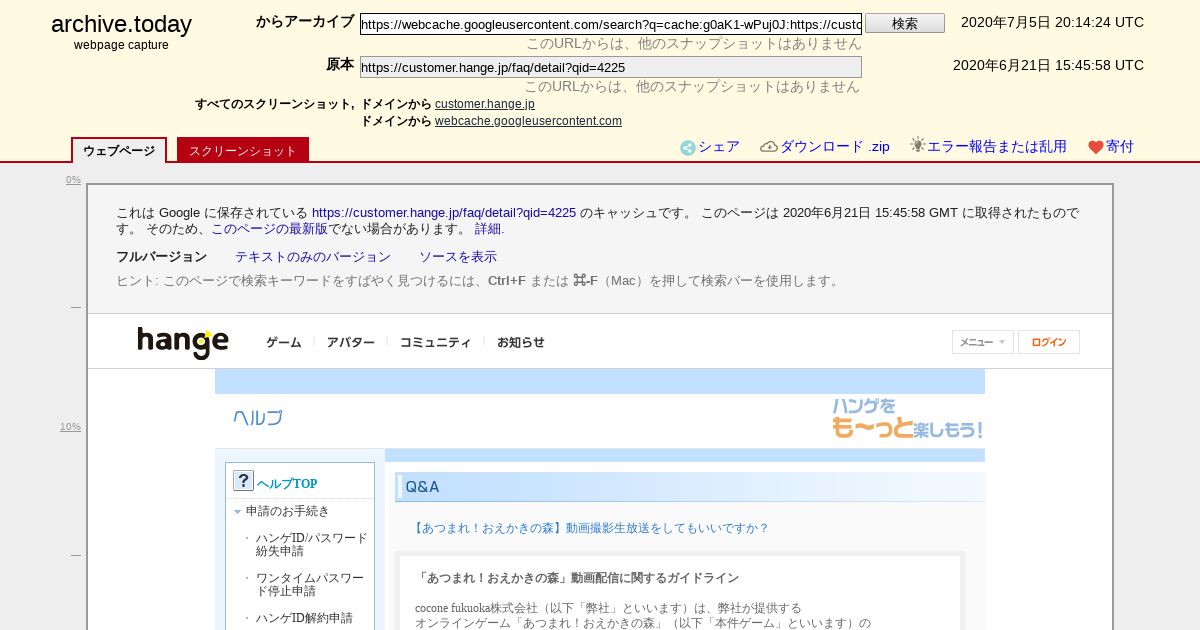This screenshot has height=630, width=1200.
Task: Switch to the ウェブページ tab
Action: [119, 150]
